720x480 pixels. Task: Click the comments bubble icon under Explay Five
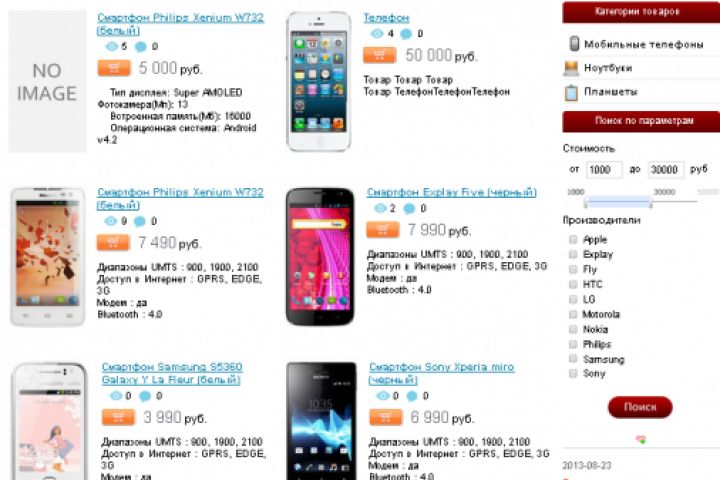click(x=409, y=209)
